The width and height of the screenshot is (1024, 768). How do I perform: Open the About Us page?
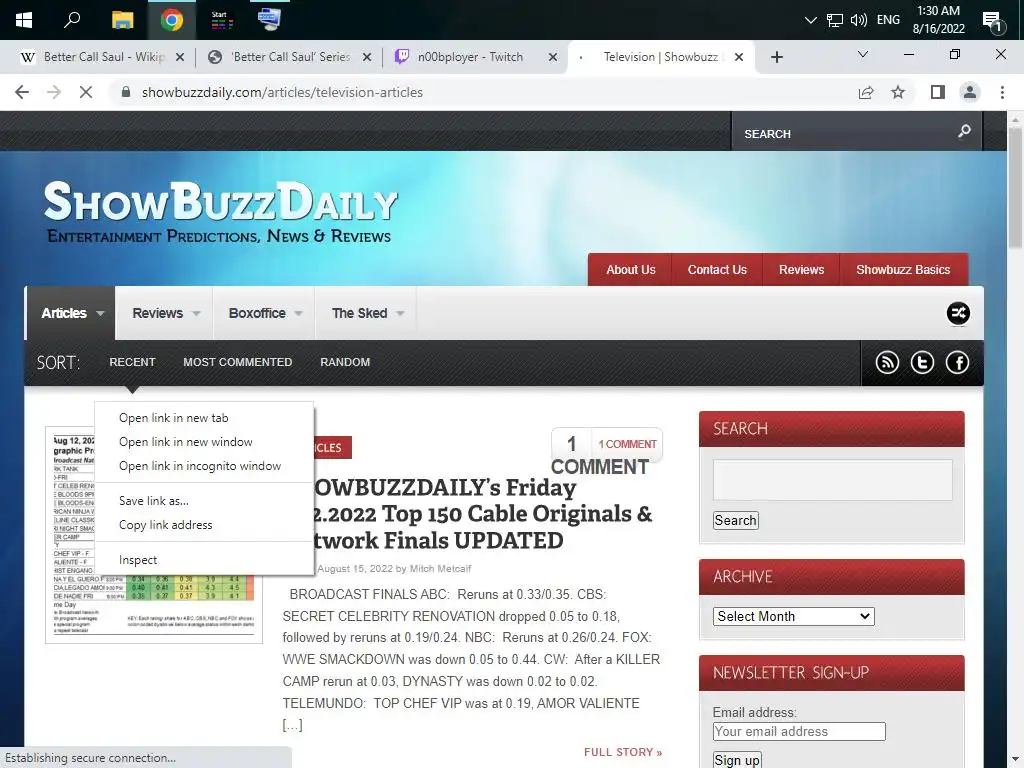click(630, 270)
